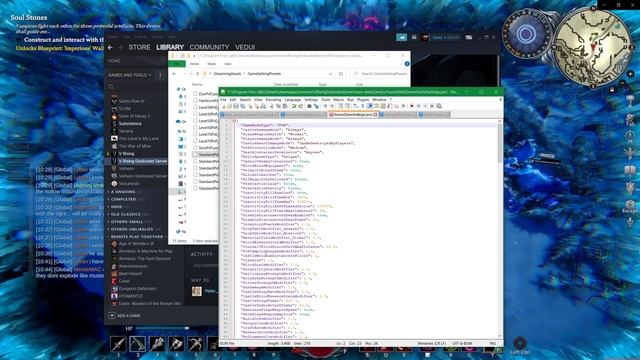The image size is (640, 360).
Task: Select the second weapon slot in game hotbar
Action: tap(138, 344)
